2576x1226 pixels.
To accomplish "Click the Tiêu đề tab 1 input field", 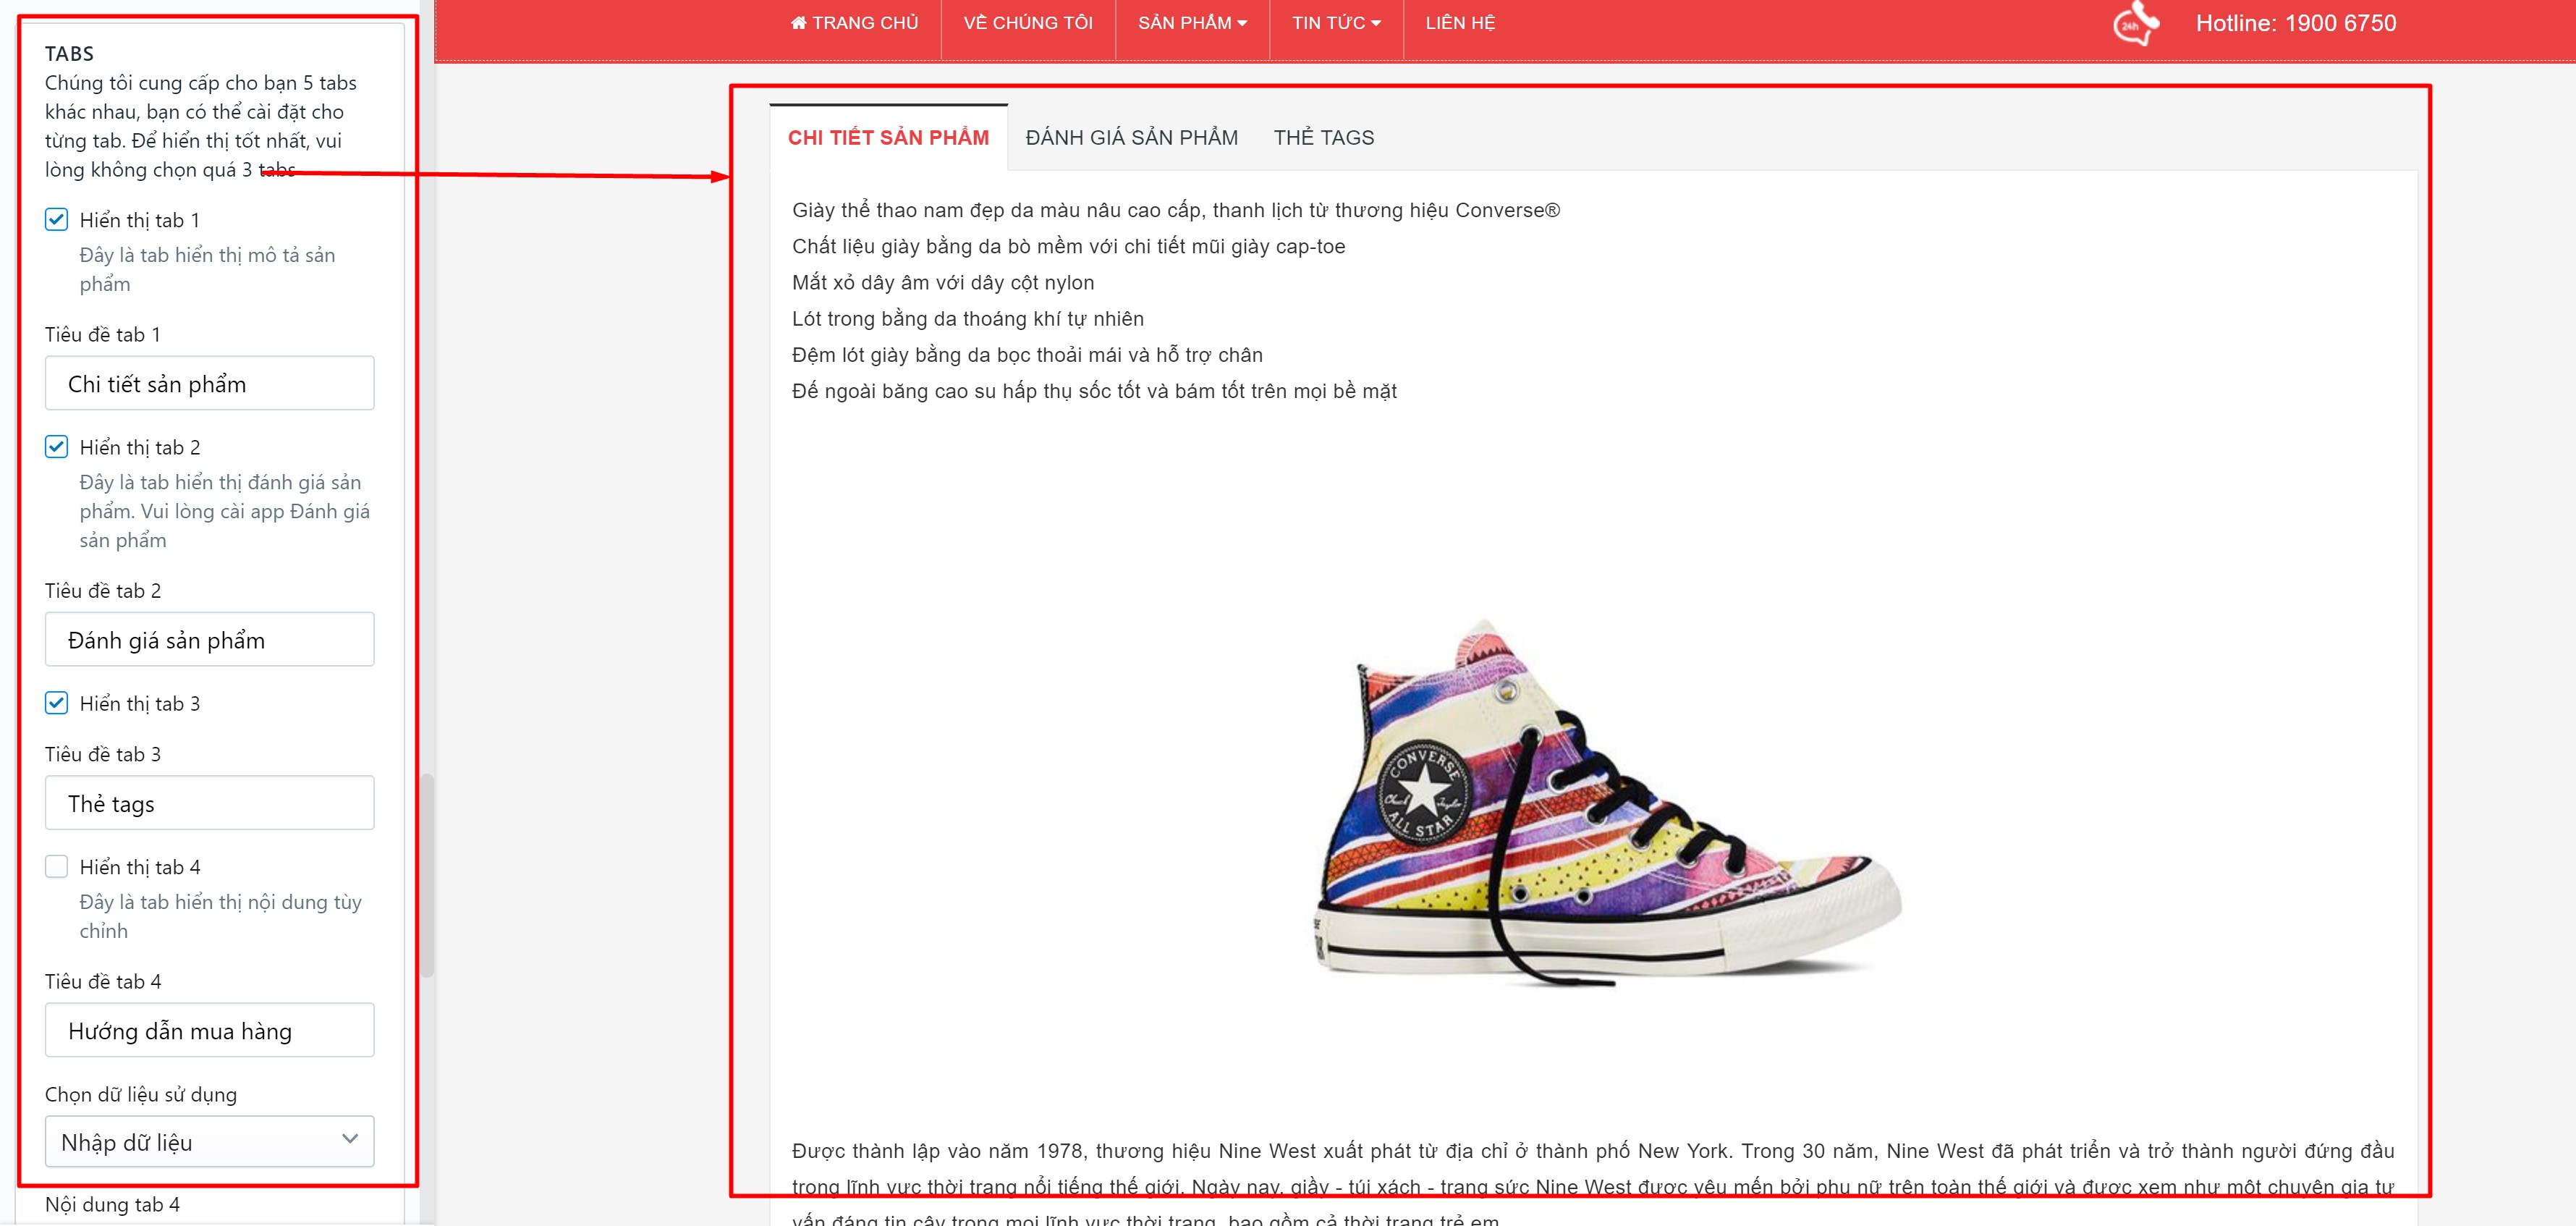I will (x=210, y=384).
